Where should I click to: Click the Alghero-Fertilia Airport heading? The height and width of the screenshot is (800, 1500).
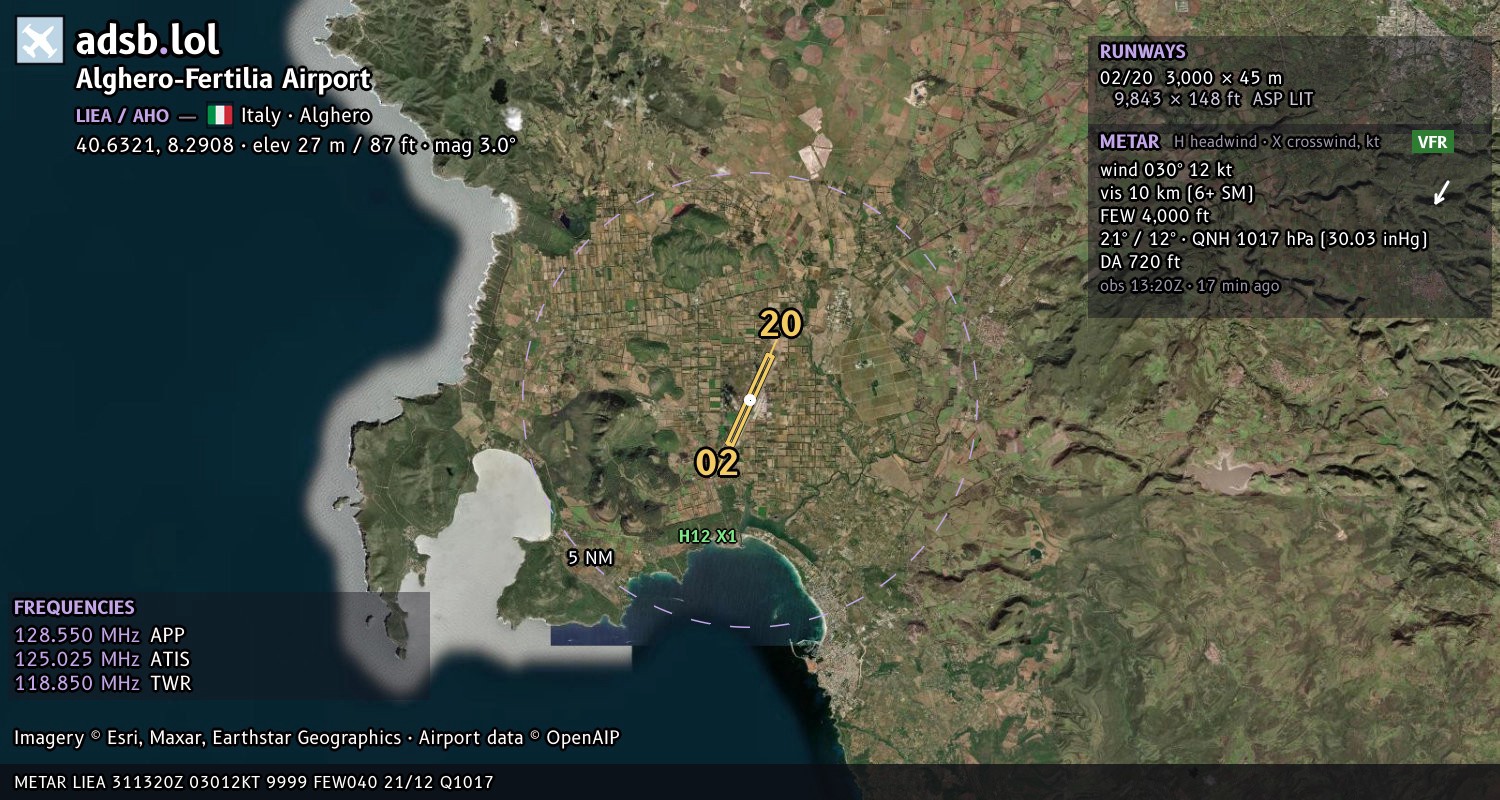pos(223,79)
